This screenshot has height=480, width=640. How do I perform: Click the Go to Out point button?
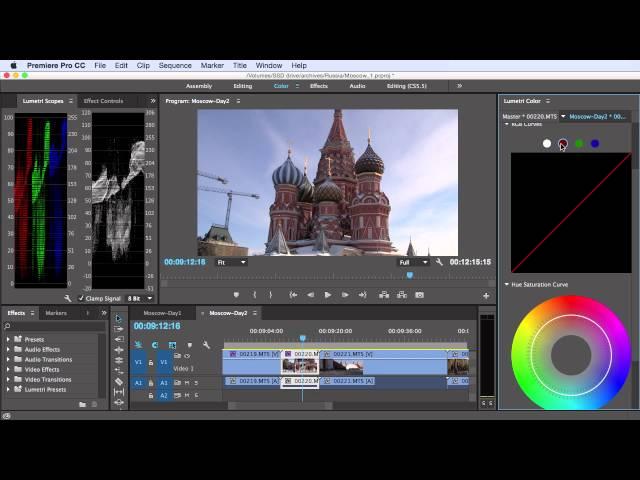coord(362,295)
